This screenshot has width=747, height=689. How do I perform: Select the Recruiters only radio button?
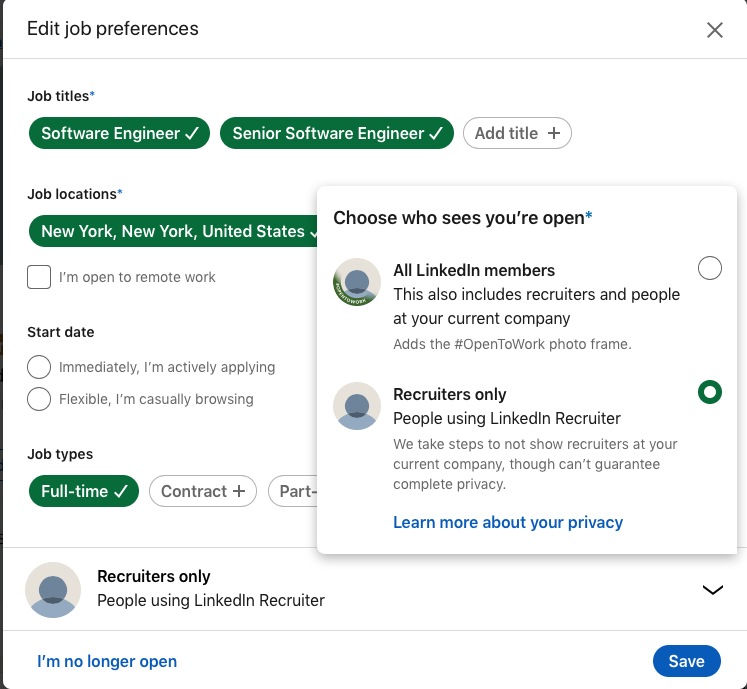(x=709, y=392)
